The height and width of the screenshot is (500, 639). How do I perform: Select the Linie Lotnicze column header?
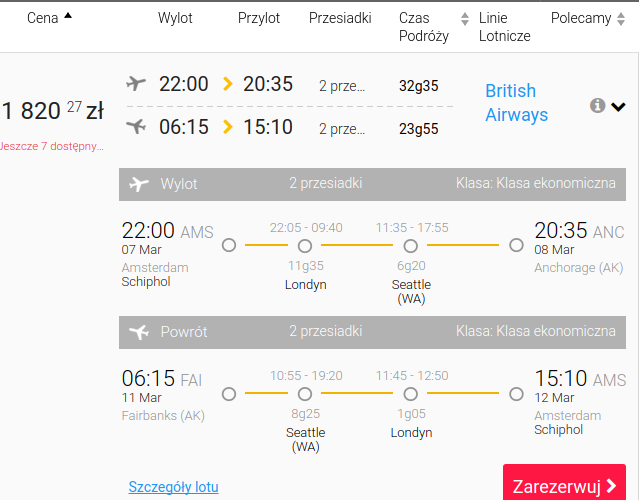(505, 27)
